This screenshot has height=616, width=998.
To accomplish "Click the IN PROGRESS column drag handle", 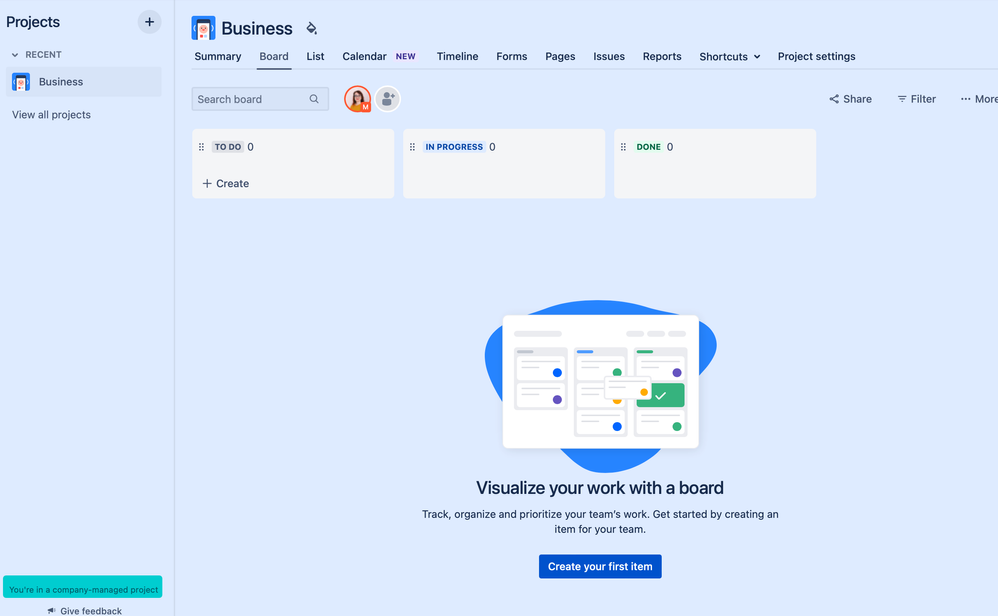I will coord(412,147).
